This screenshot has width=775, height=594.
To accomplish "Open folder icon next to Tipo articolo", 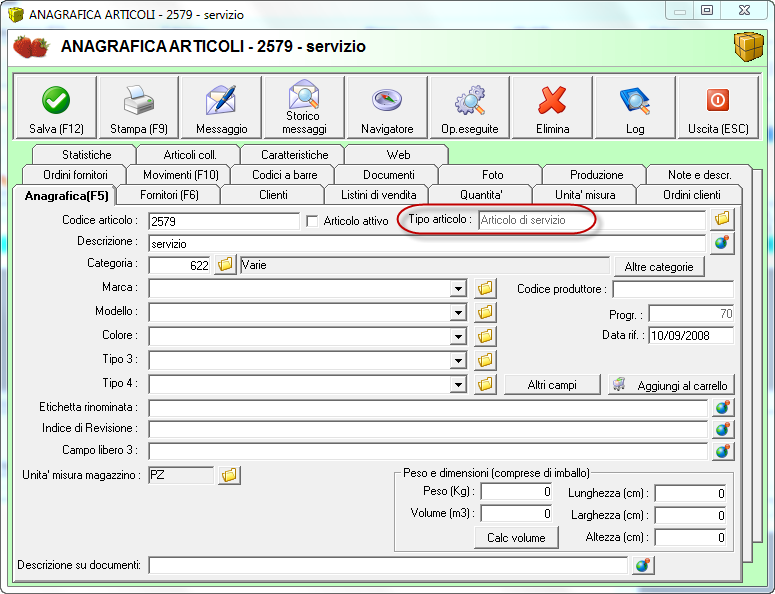I will point(722,218).
